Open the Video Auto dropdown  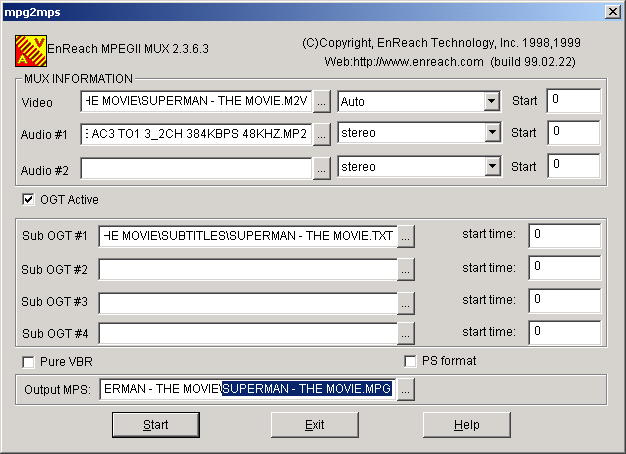491,102
